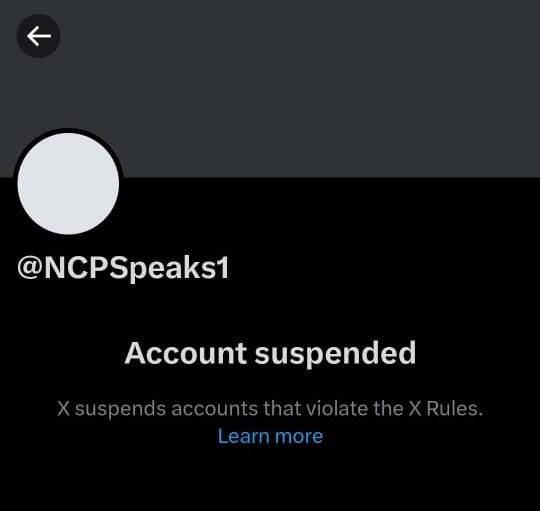Image resolution: width=540 pixels, height=511 pixels.
Task: Tap the X Rules phrase in description
Action: (446, 409)
